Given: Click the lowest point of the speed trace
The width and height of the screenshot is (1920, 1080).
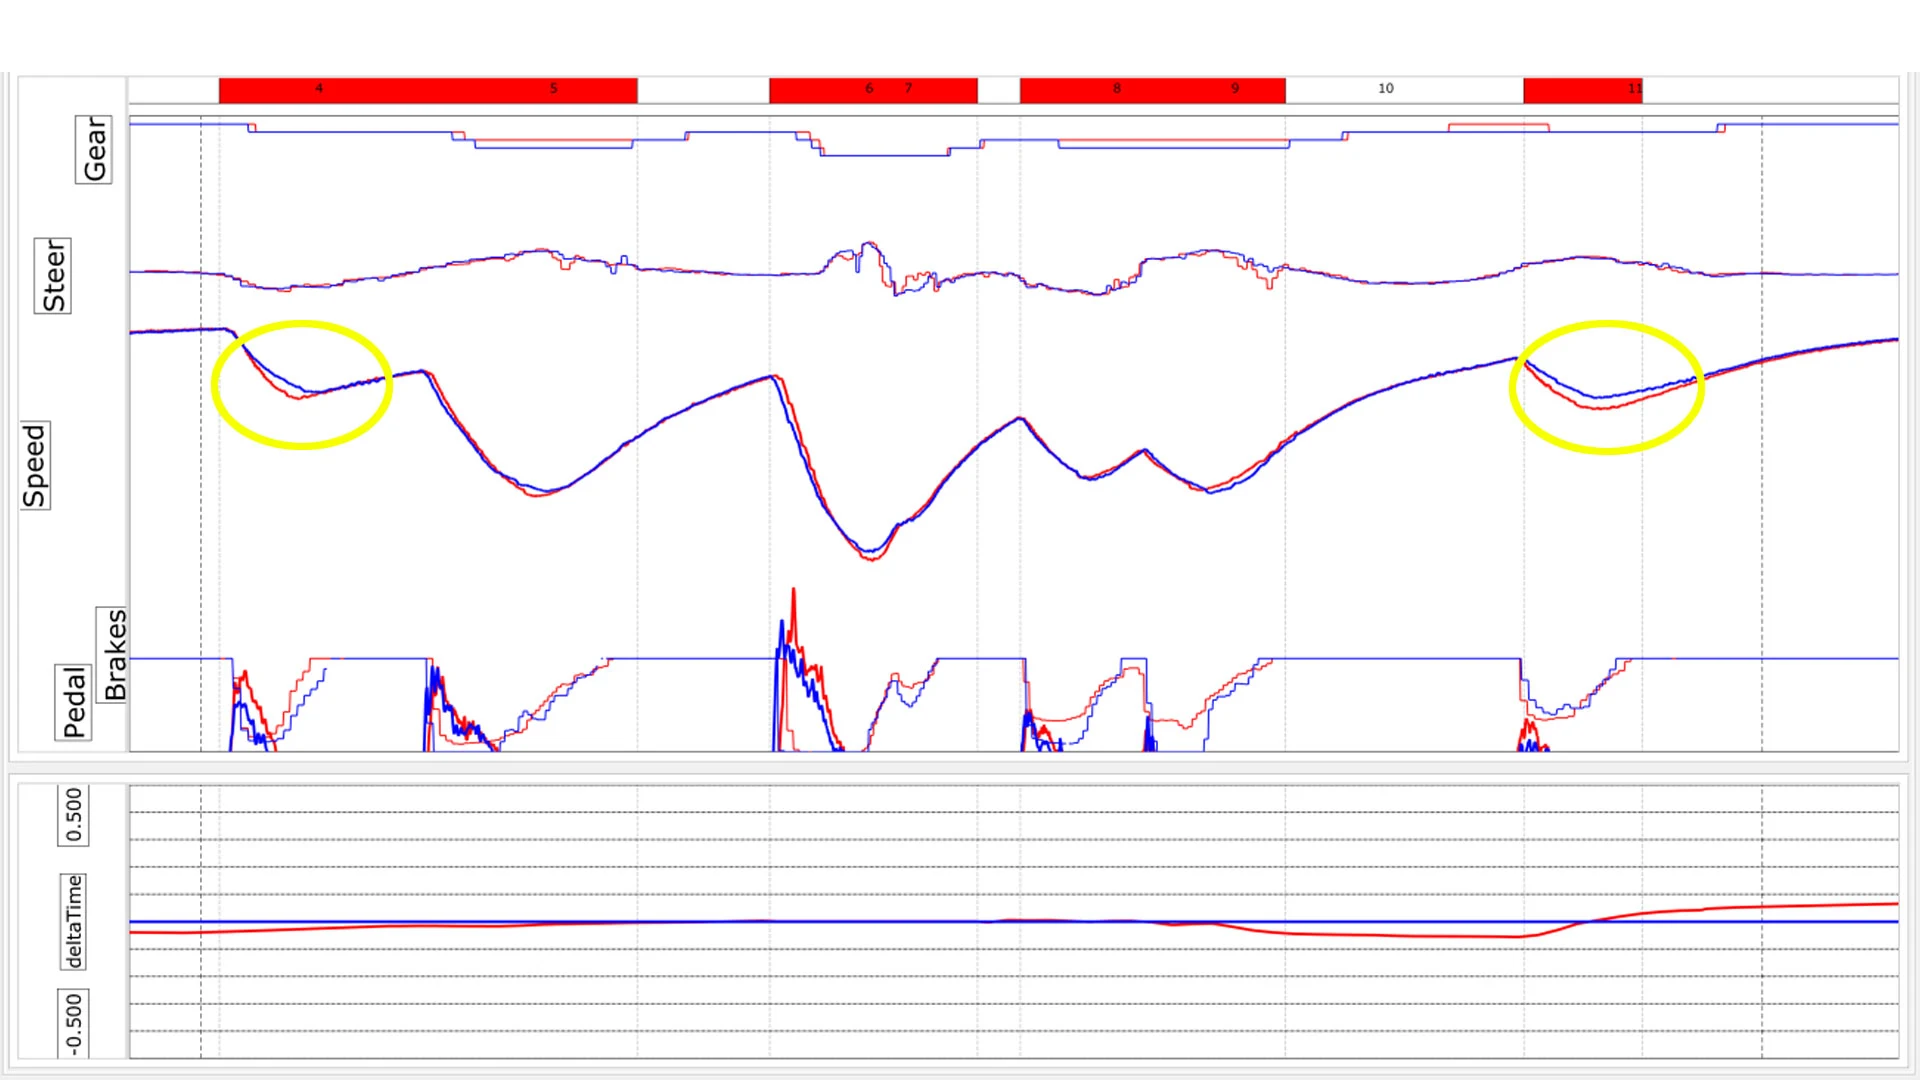Looking at the screenshot, I should point(870,557).
